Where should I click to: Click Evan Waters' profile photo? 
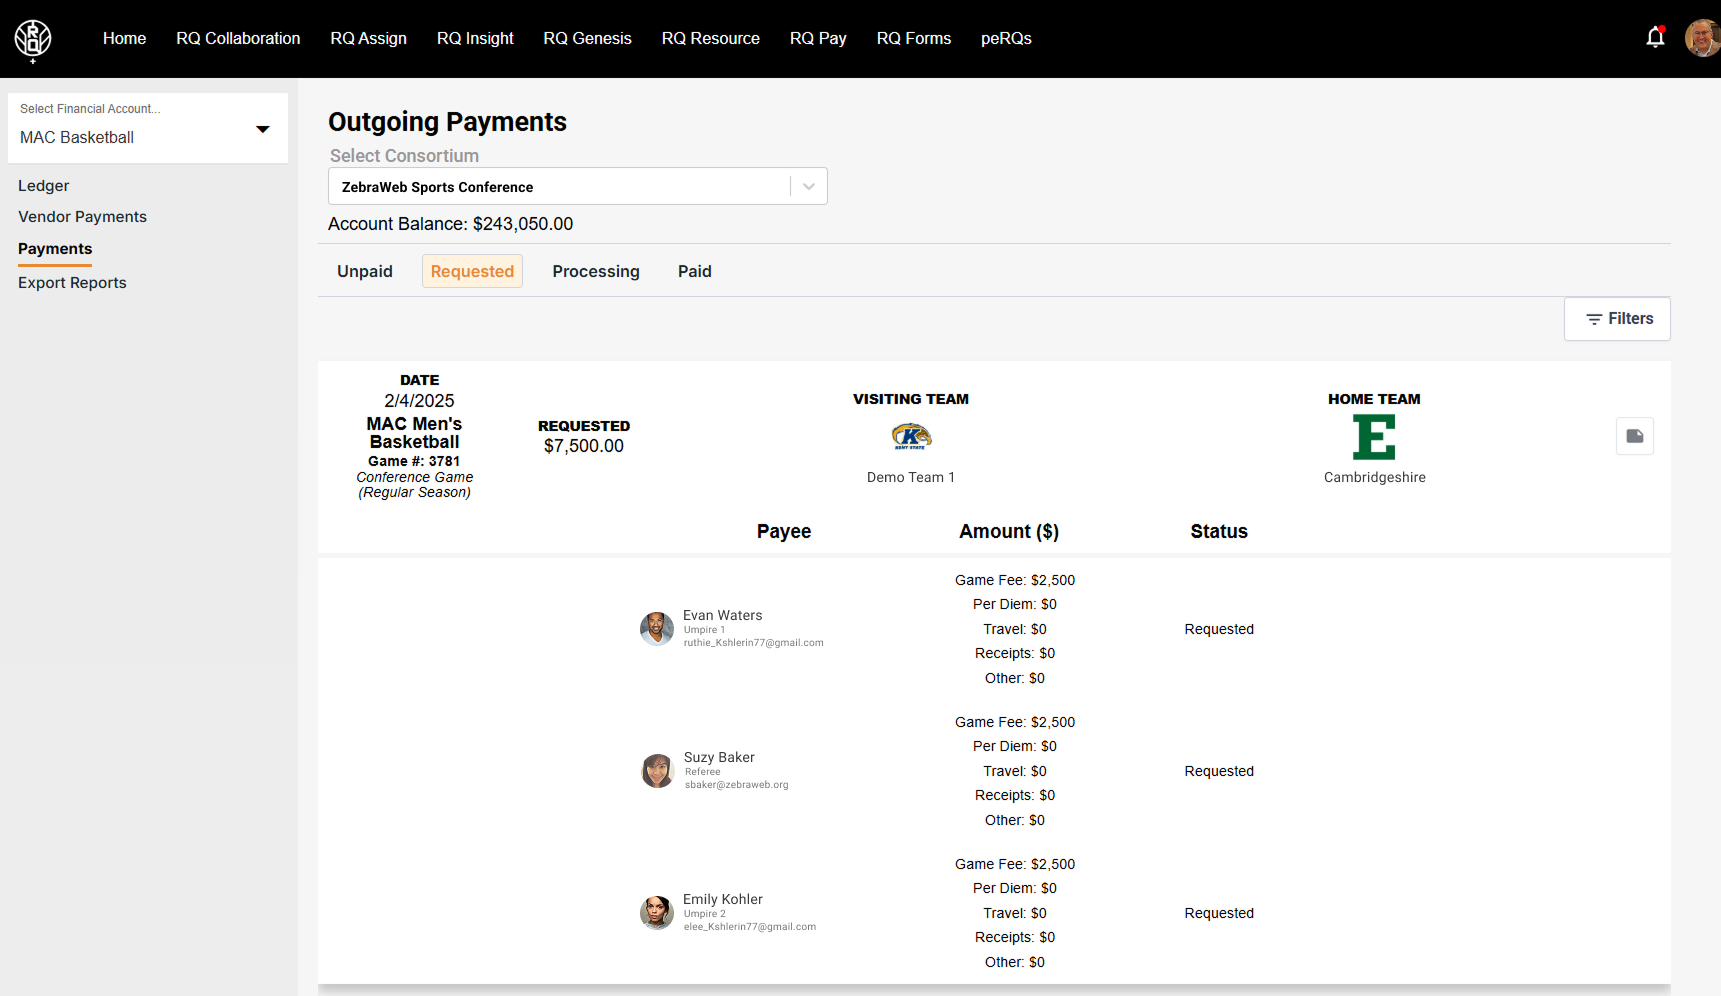(657, 629)
